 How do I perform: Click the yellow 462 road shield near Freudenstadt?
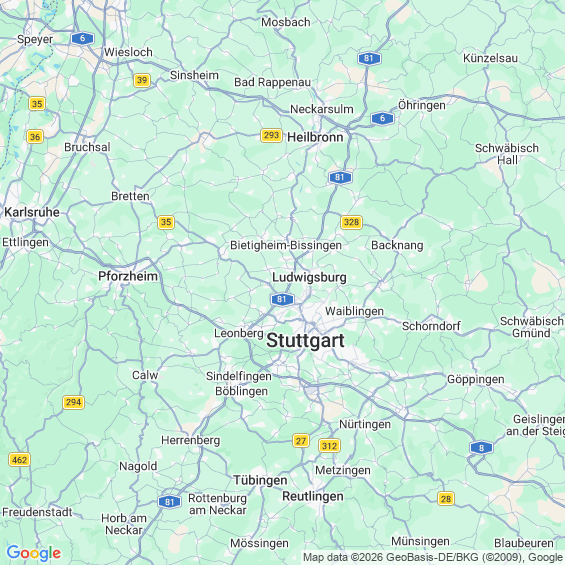[19, 460]
